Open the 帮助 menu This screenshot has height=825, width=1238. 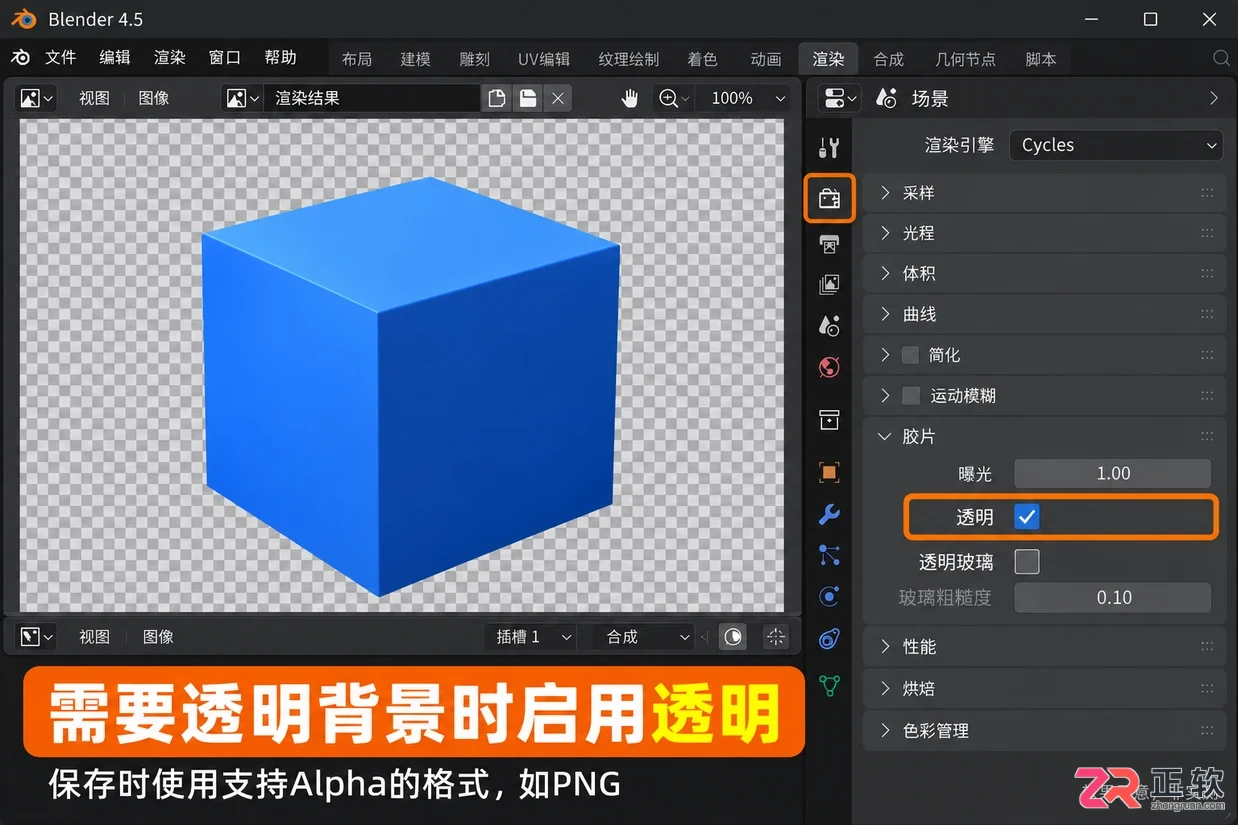click(x=281, y=57)
